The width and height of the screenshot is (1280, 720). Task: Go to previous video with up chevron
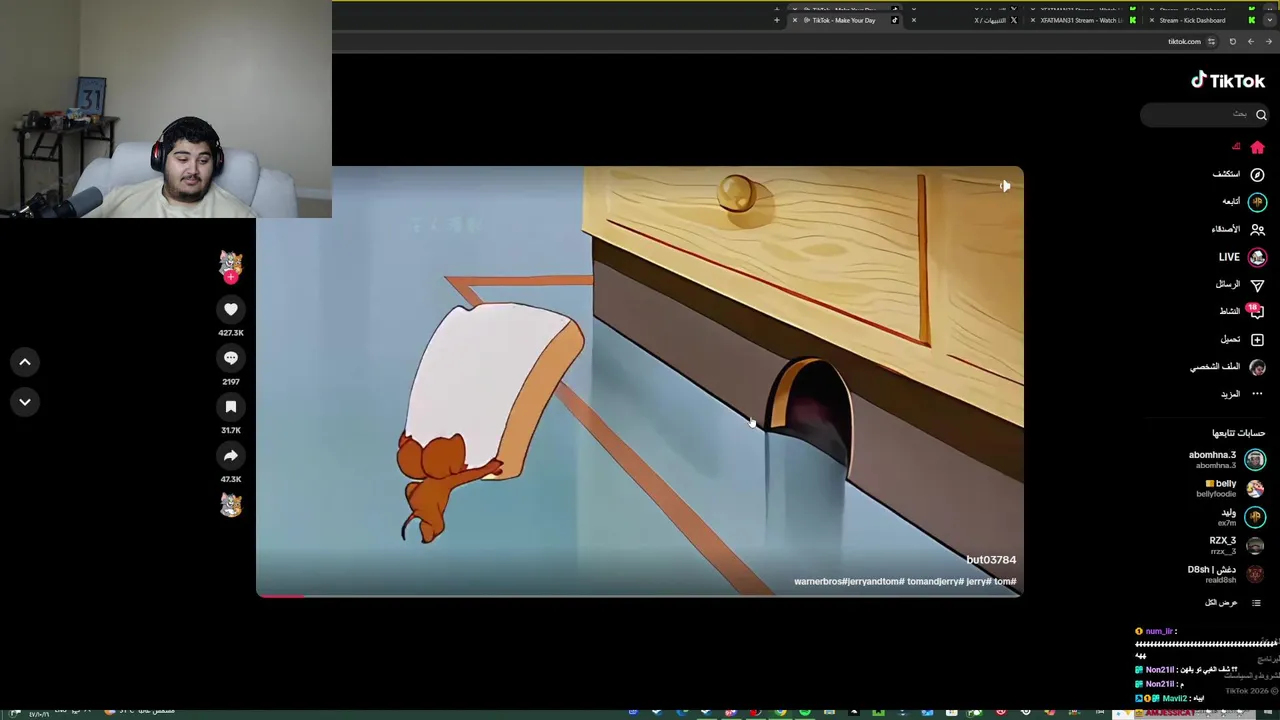coord(25,362)
